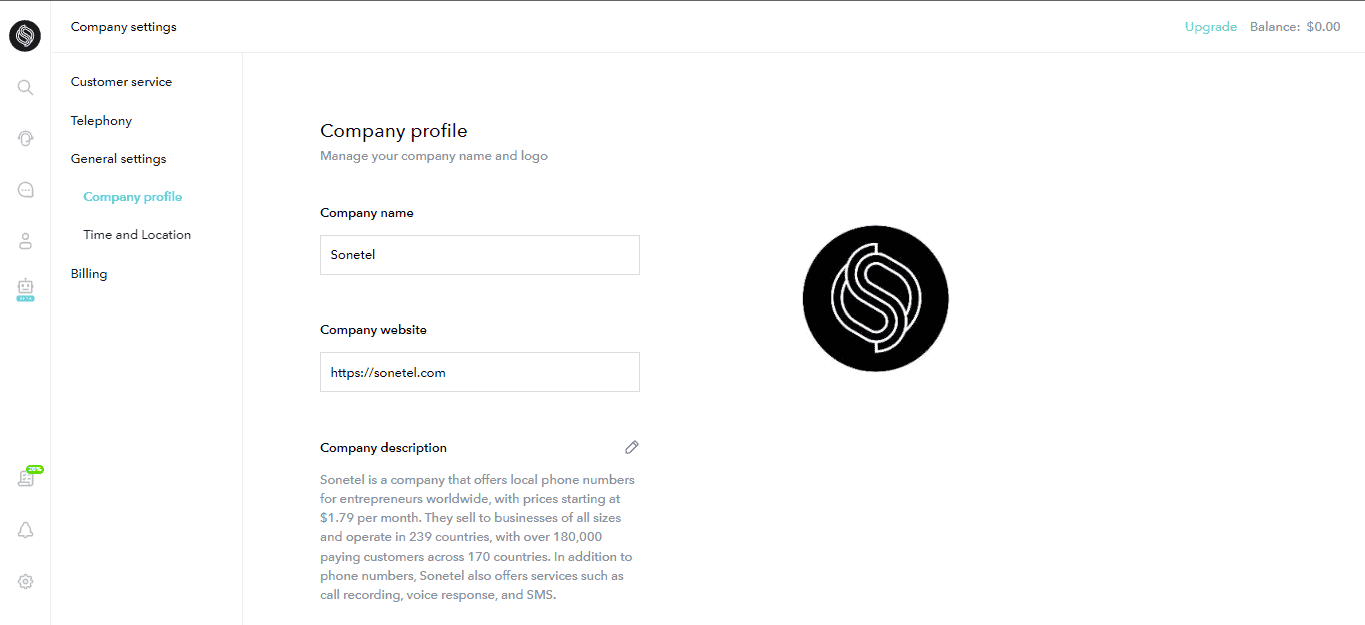Click the Company name input field
The height and width of the screenshot is (625, 1365).
(479, 255)
